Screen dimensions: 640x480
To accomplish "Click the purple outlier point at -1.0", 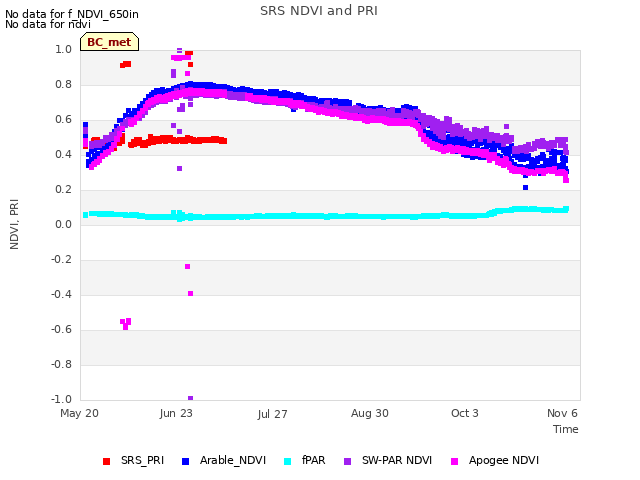I will (191, 398).
